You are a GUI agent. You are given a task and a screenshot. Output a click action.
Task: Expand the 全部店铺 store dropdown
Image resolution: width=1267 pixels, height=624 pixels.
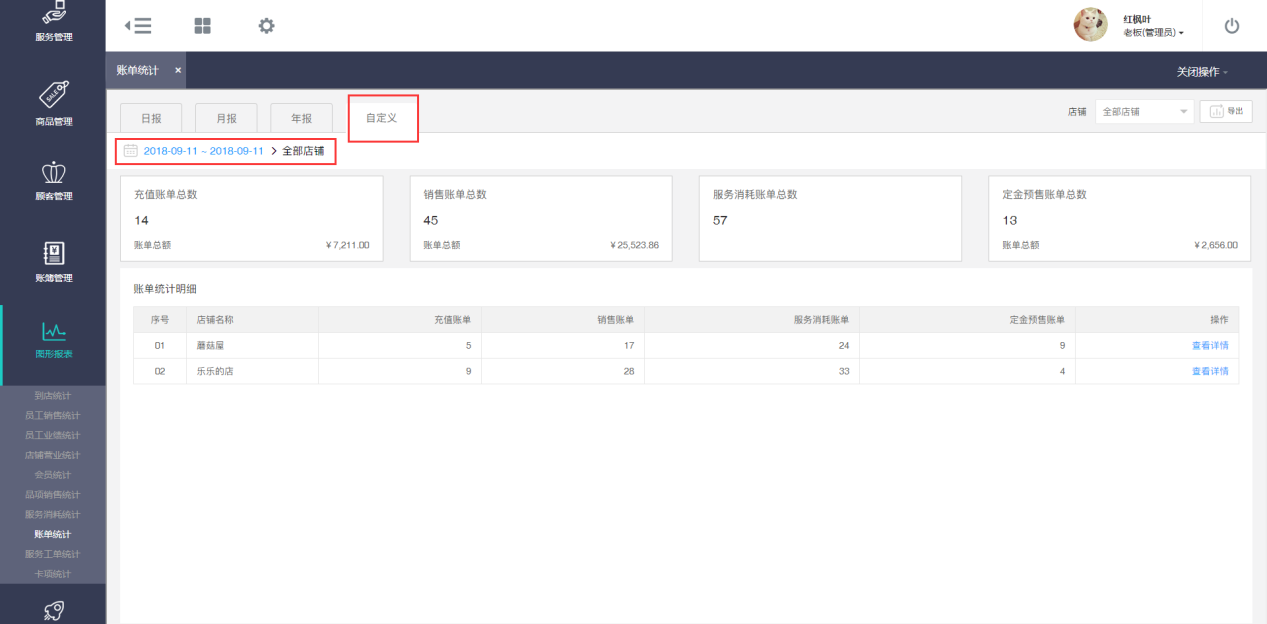(1144, 112)
